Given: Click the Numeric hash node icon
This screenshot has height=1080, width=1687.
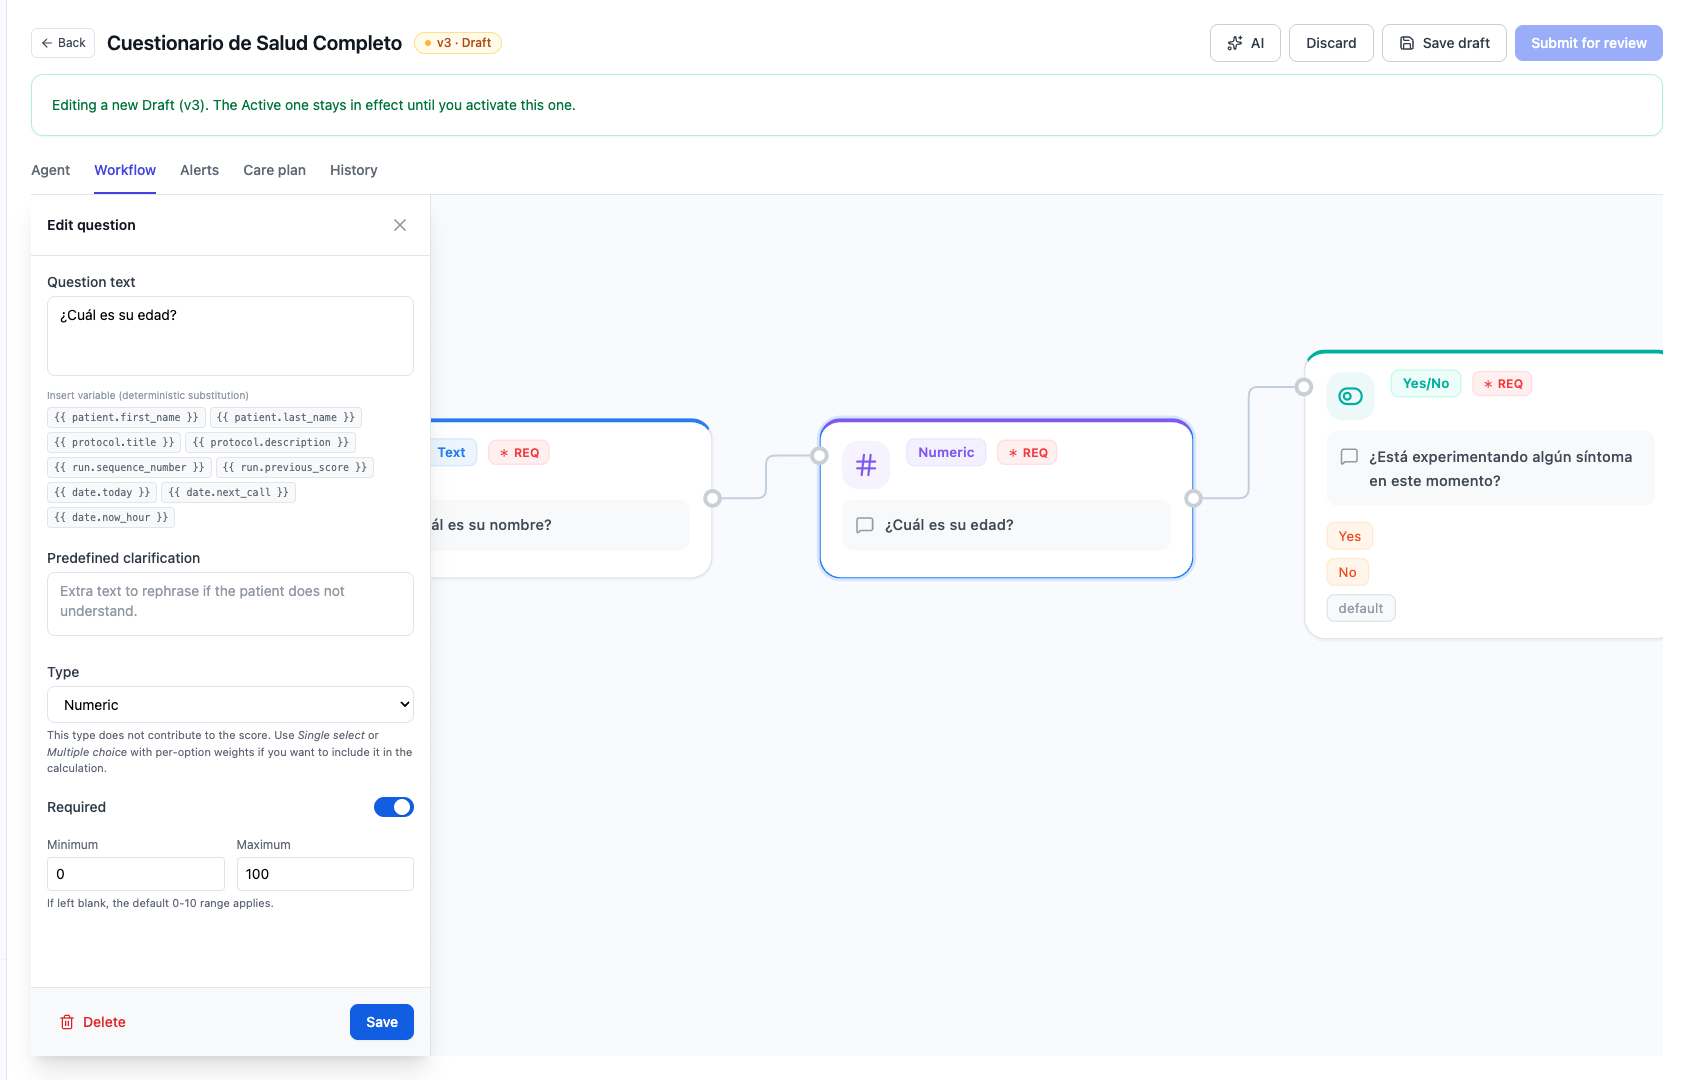Looking at the screenshot, I should tap(866, 465).
